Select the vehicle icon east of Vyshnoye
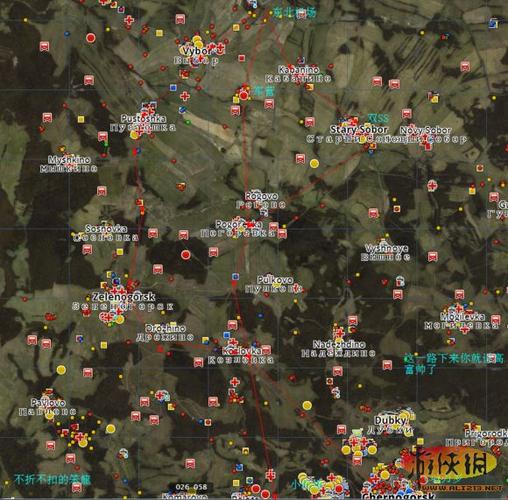The height and width of the screenshot is (500, 508). coord(433,256)
